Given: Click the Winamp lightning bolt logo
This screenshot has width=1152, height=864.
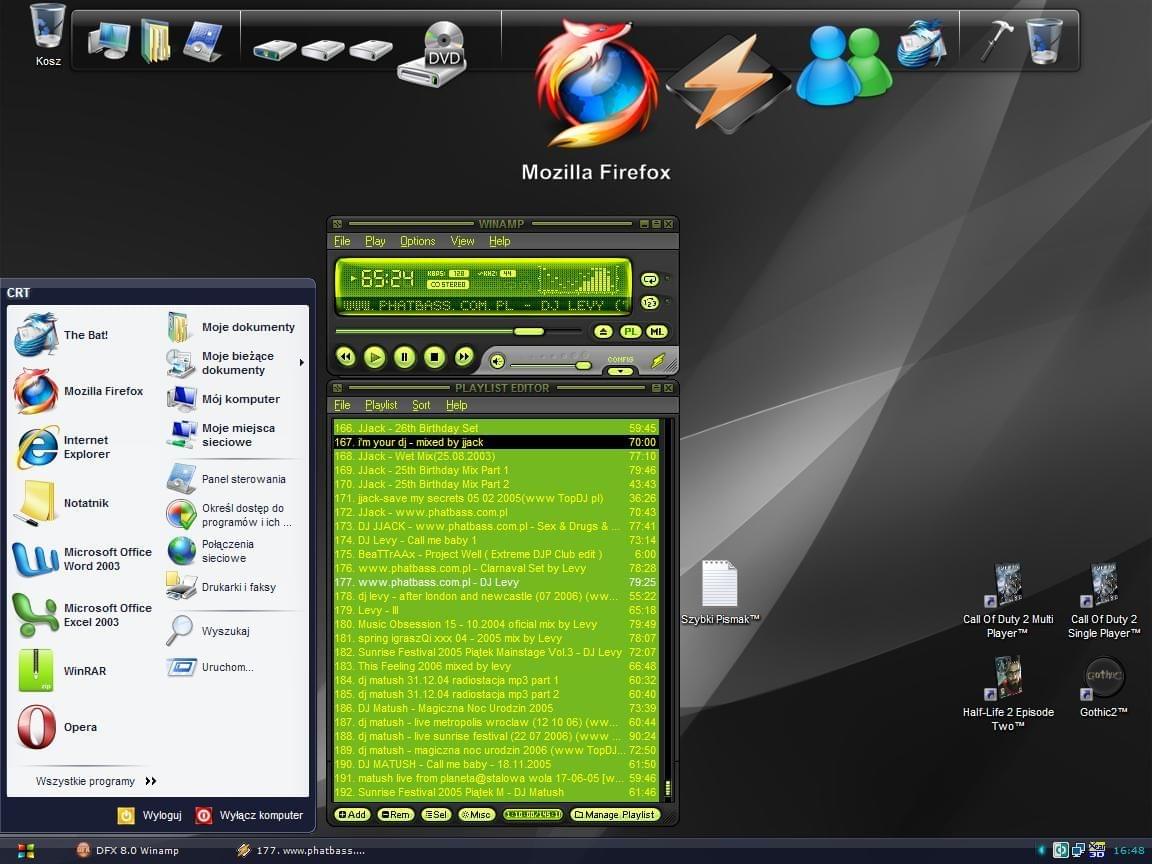Looking at the screenshot, I should 658,360.
